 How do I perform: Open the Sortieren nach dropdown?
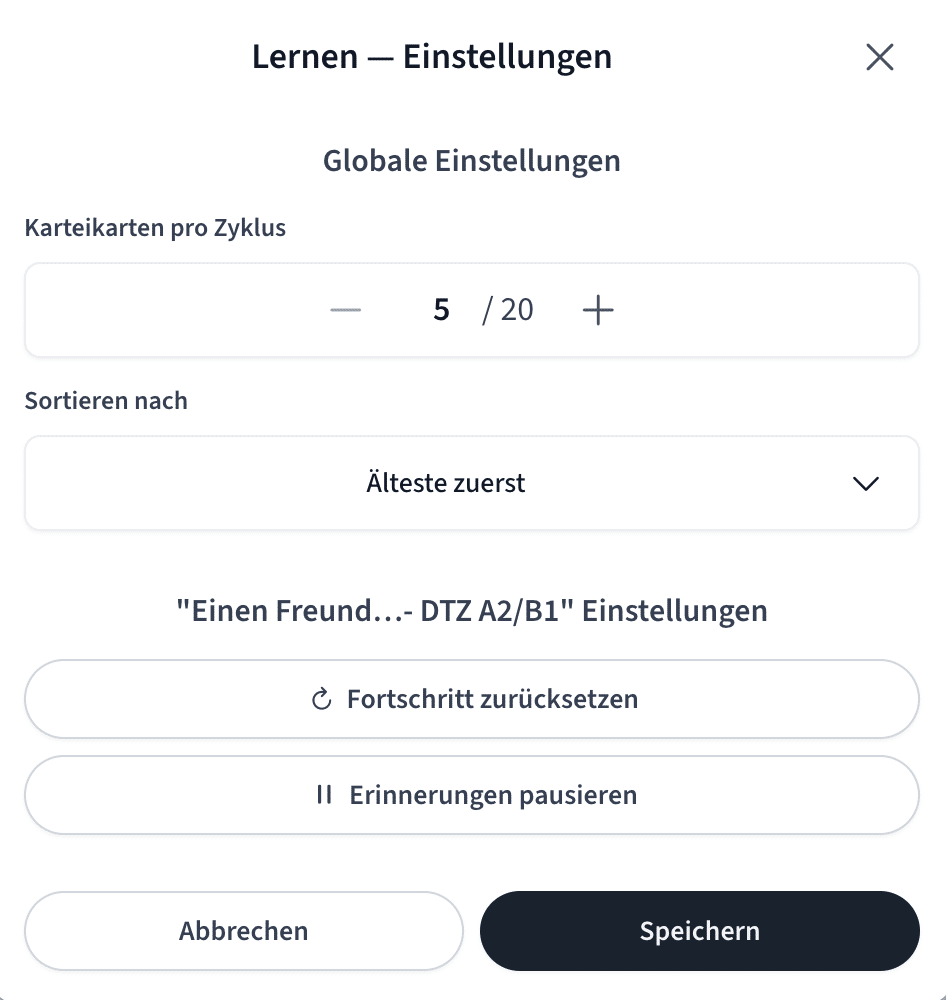[x=471, y=483]
